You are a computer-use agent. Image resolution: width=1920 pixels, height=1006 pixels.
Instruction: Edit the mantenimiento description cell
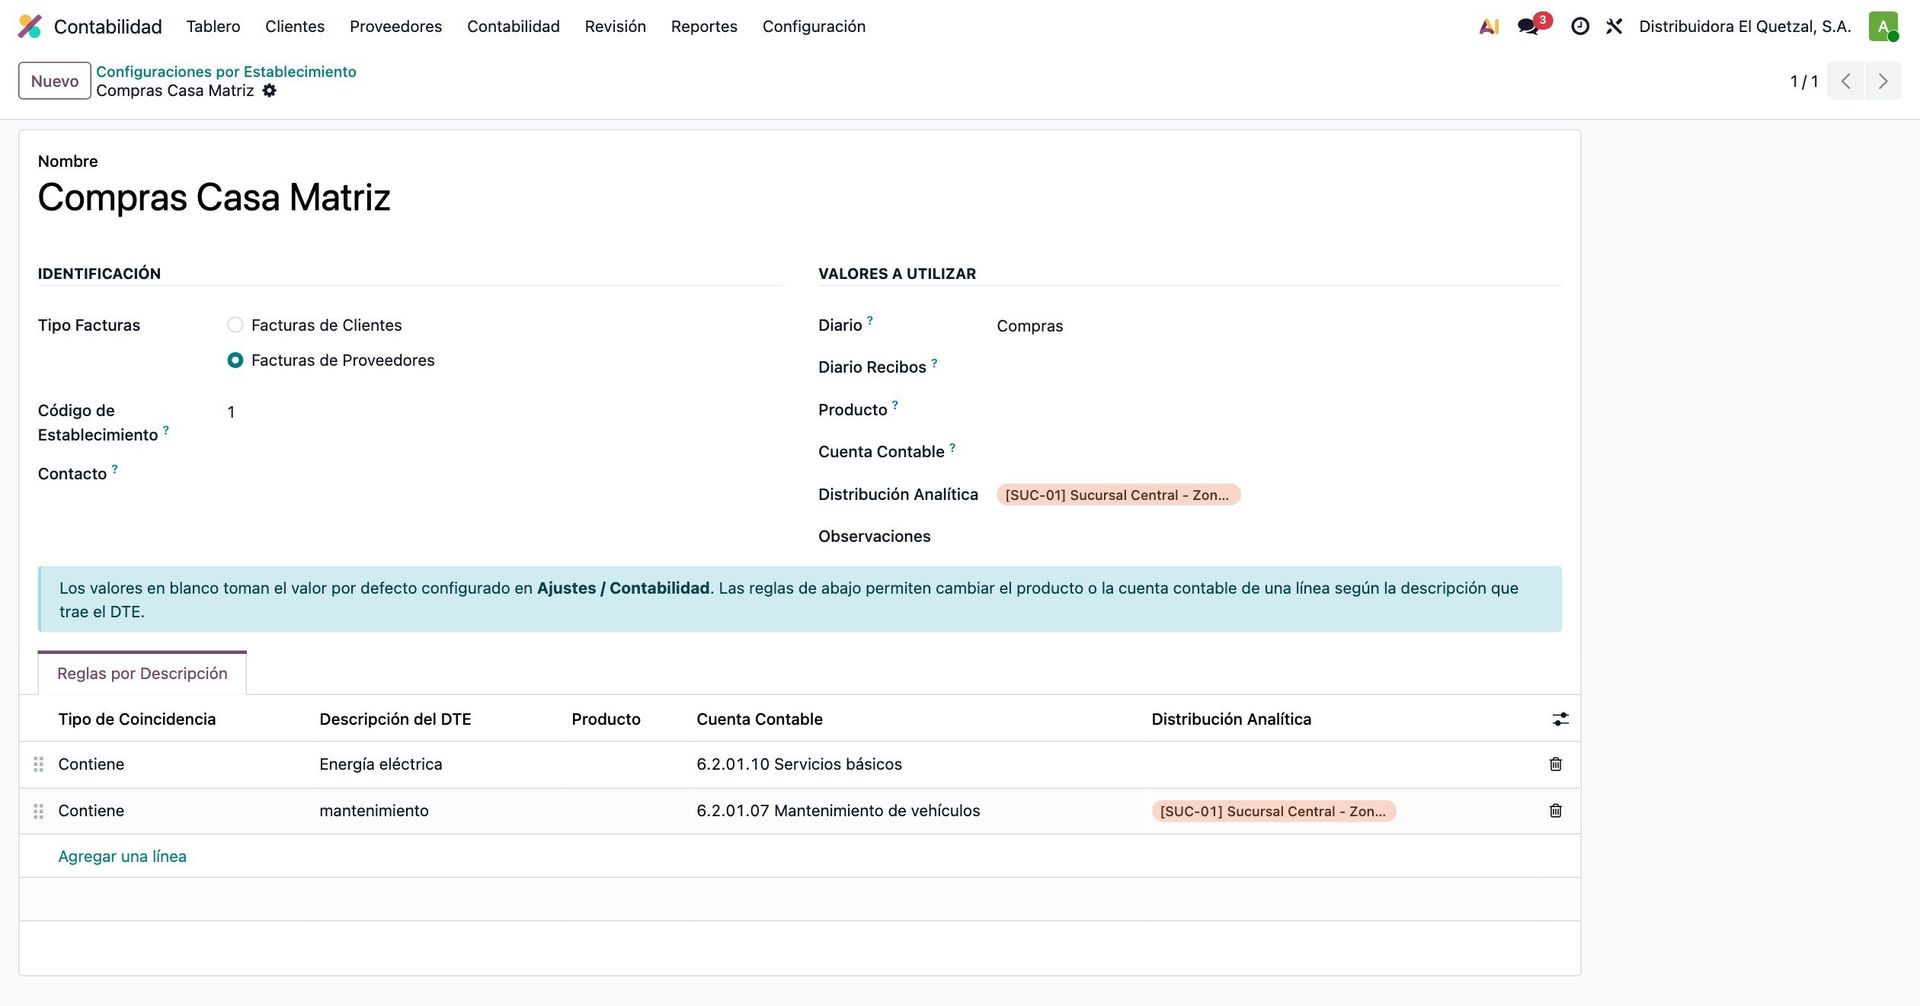tap(437, 811)
